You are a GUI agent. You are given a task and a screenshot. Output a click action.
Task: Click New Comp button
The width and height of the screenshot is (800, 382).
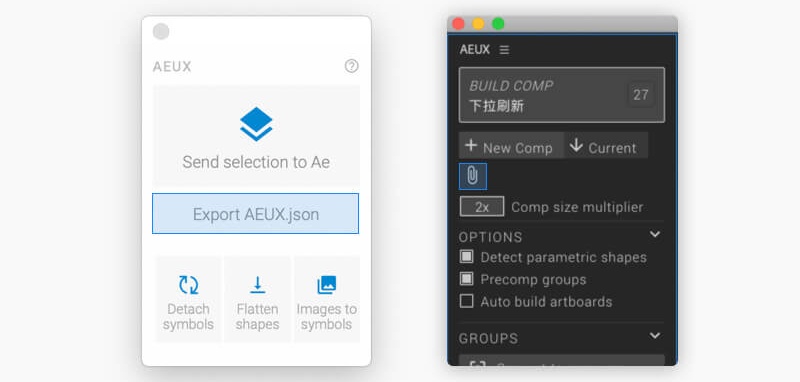coord(511,145)
